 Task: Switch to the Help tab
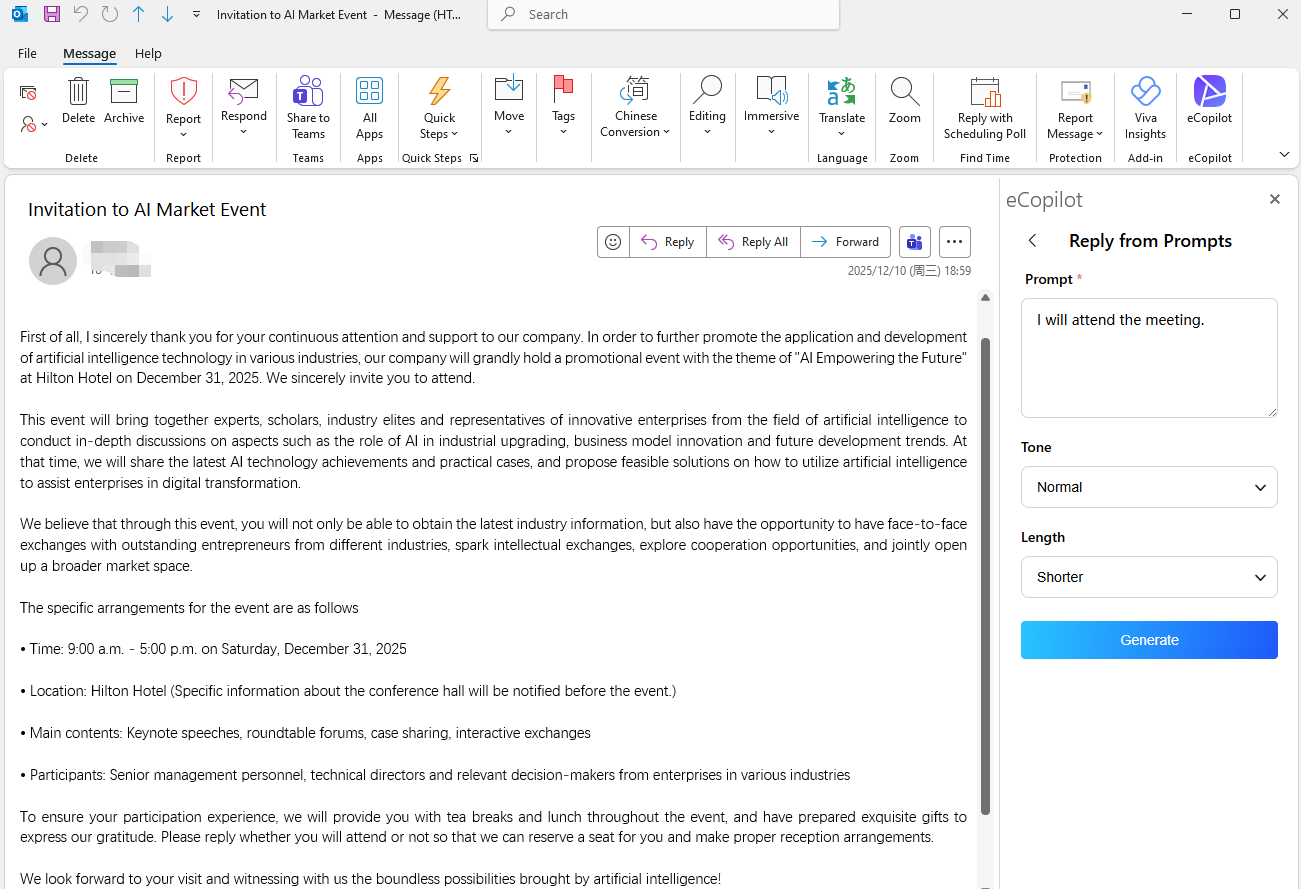pyautogui.click(x=148, y=54)
